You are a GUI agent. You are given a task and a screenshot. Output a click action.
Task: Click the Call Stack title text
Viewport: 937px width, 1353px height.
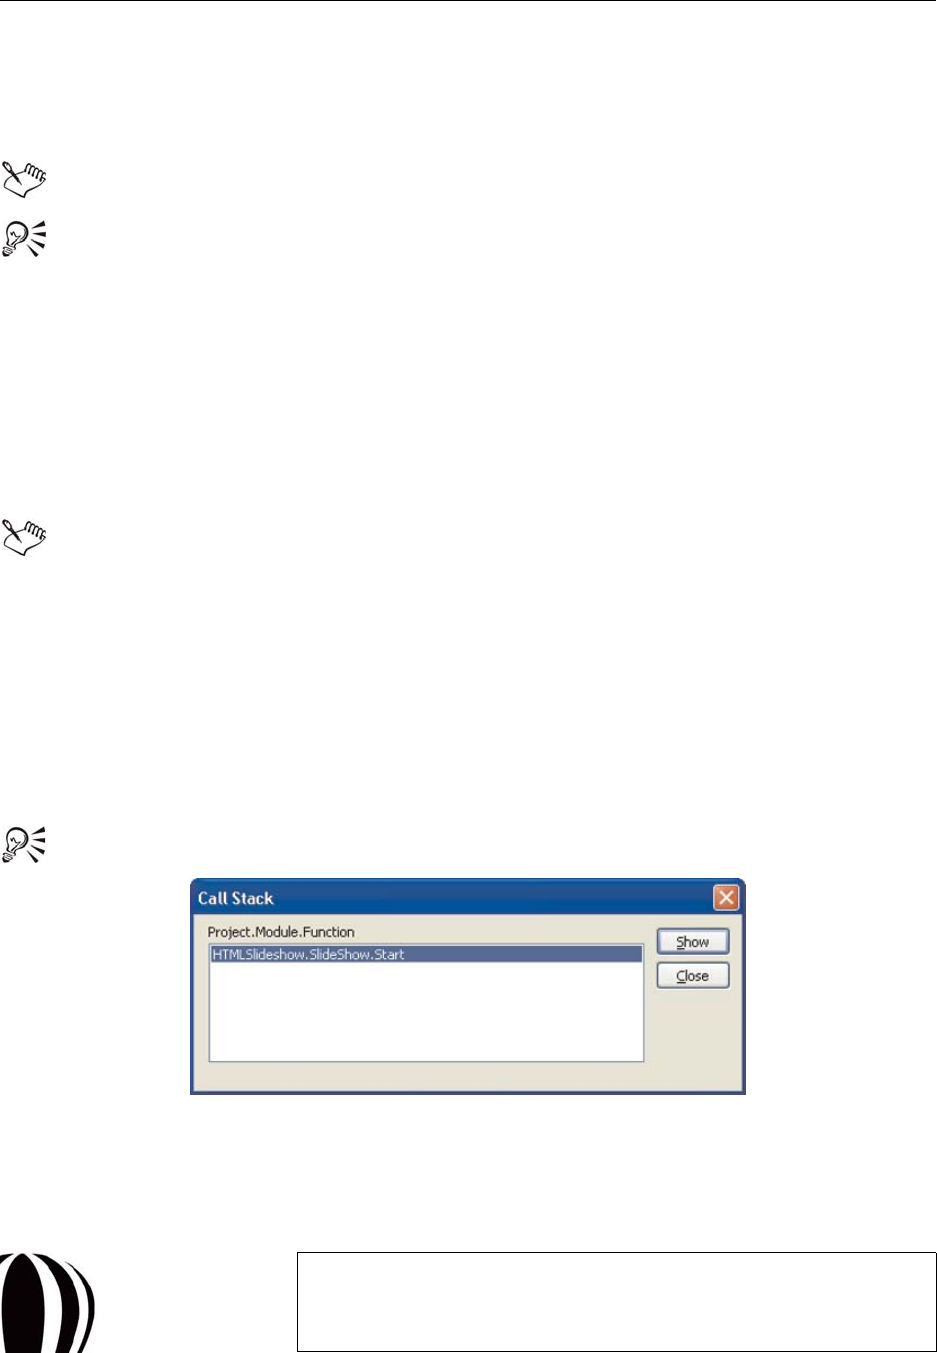tap(235, 898)
